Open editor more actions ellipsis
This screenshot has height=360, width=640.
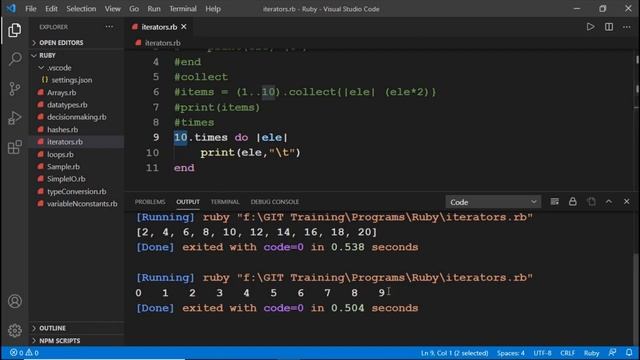pyautogui.click(x=627, y=27)
